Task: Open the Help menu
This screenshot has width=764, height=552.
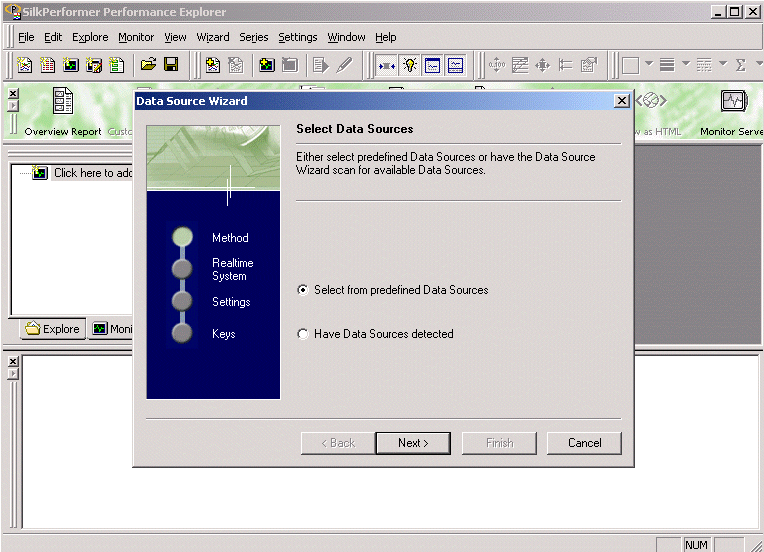Action: point(385,37)
